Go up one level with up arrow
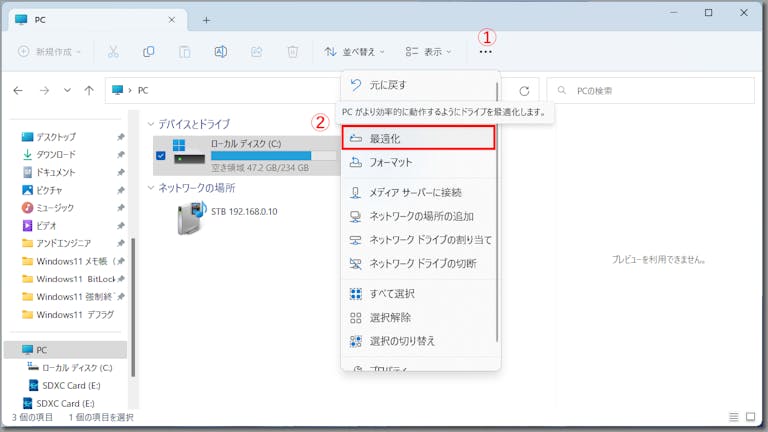This screenshot has height=432, width=768. coord(89,91)
